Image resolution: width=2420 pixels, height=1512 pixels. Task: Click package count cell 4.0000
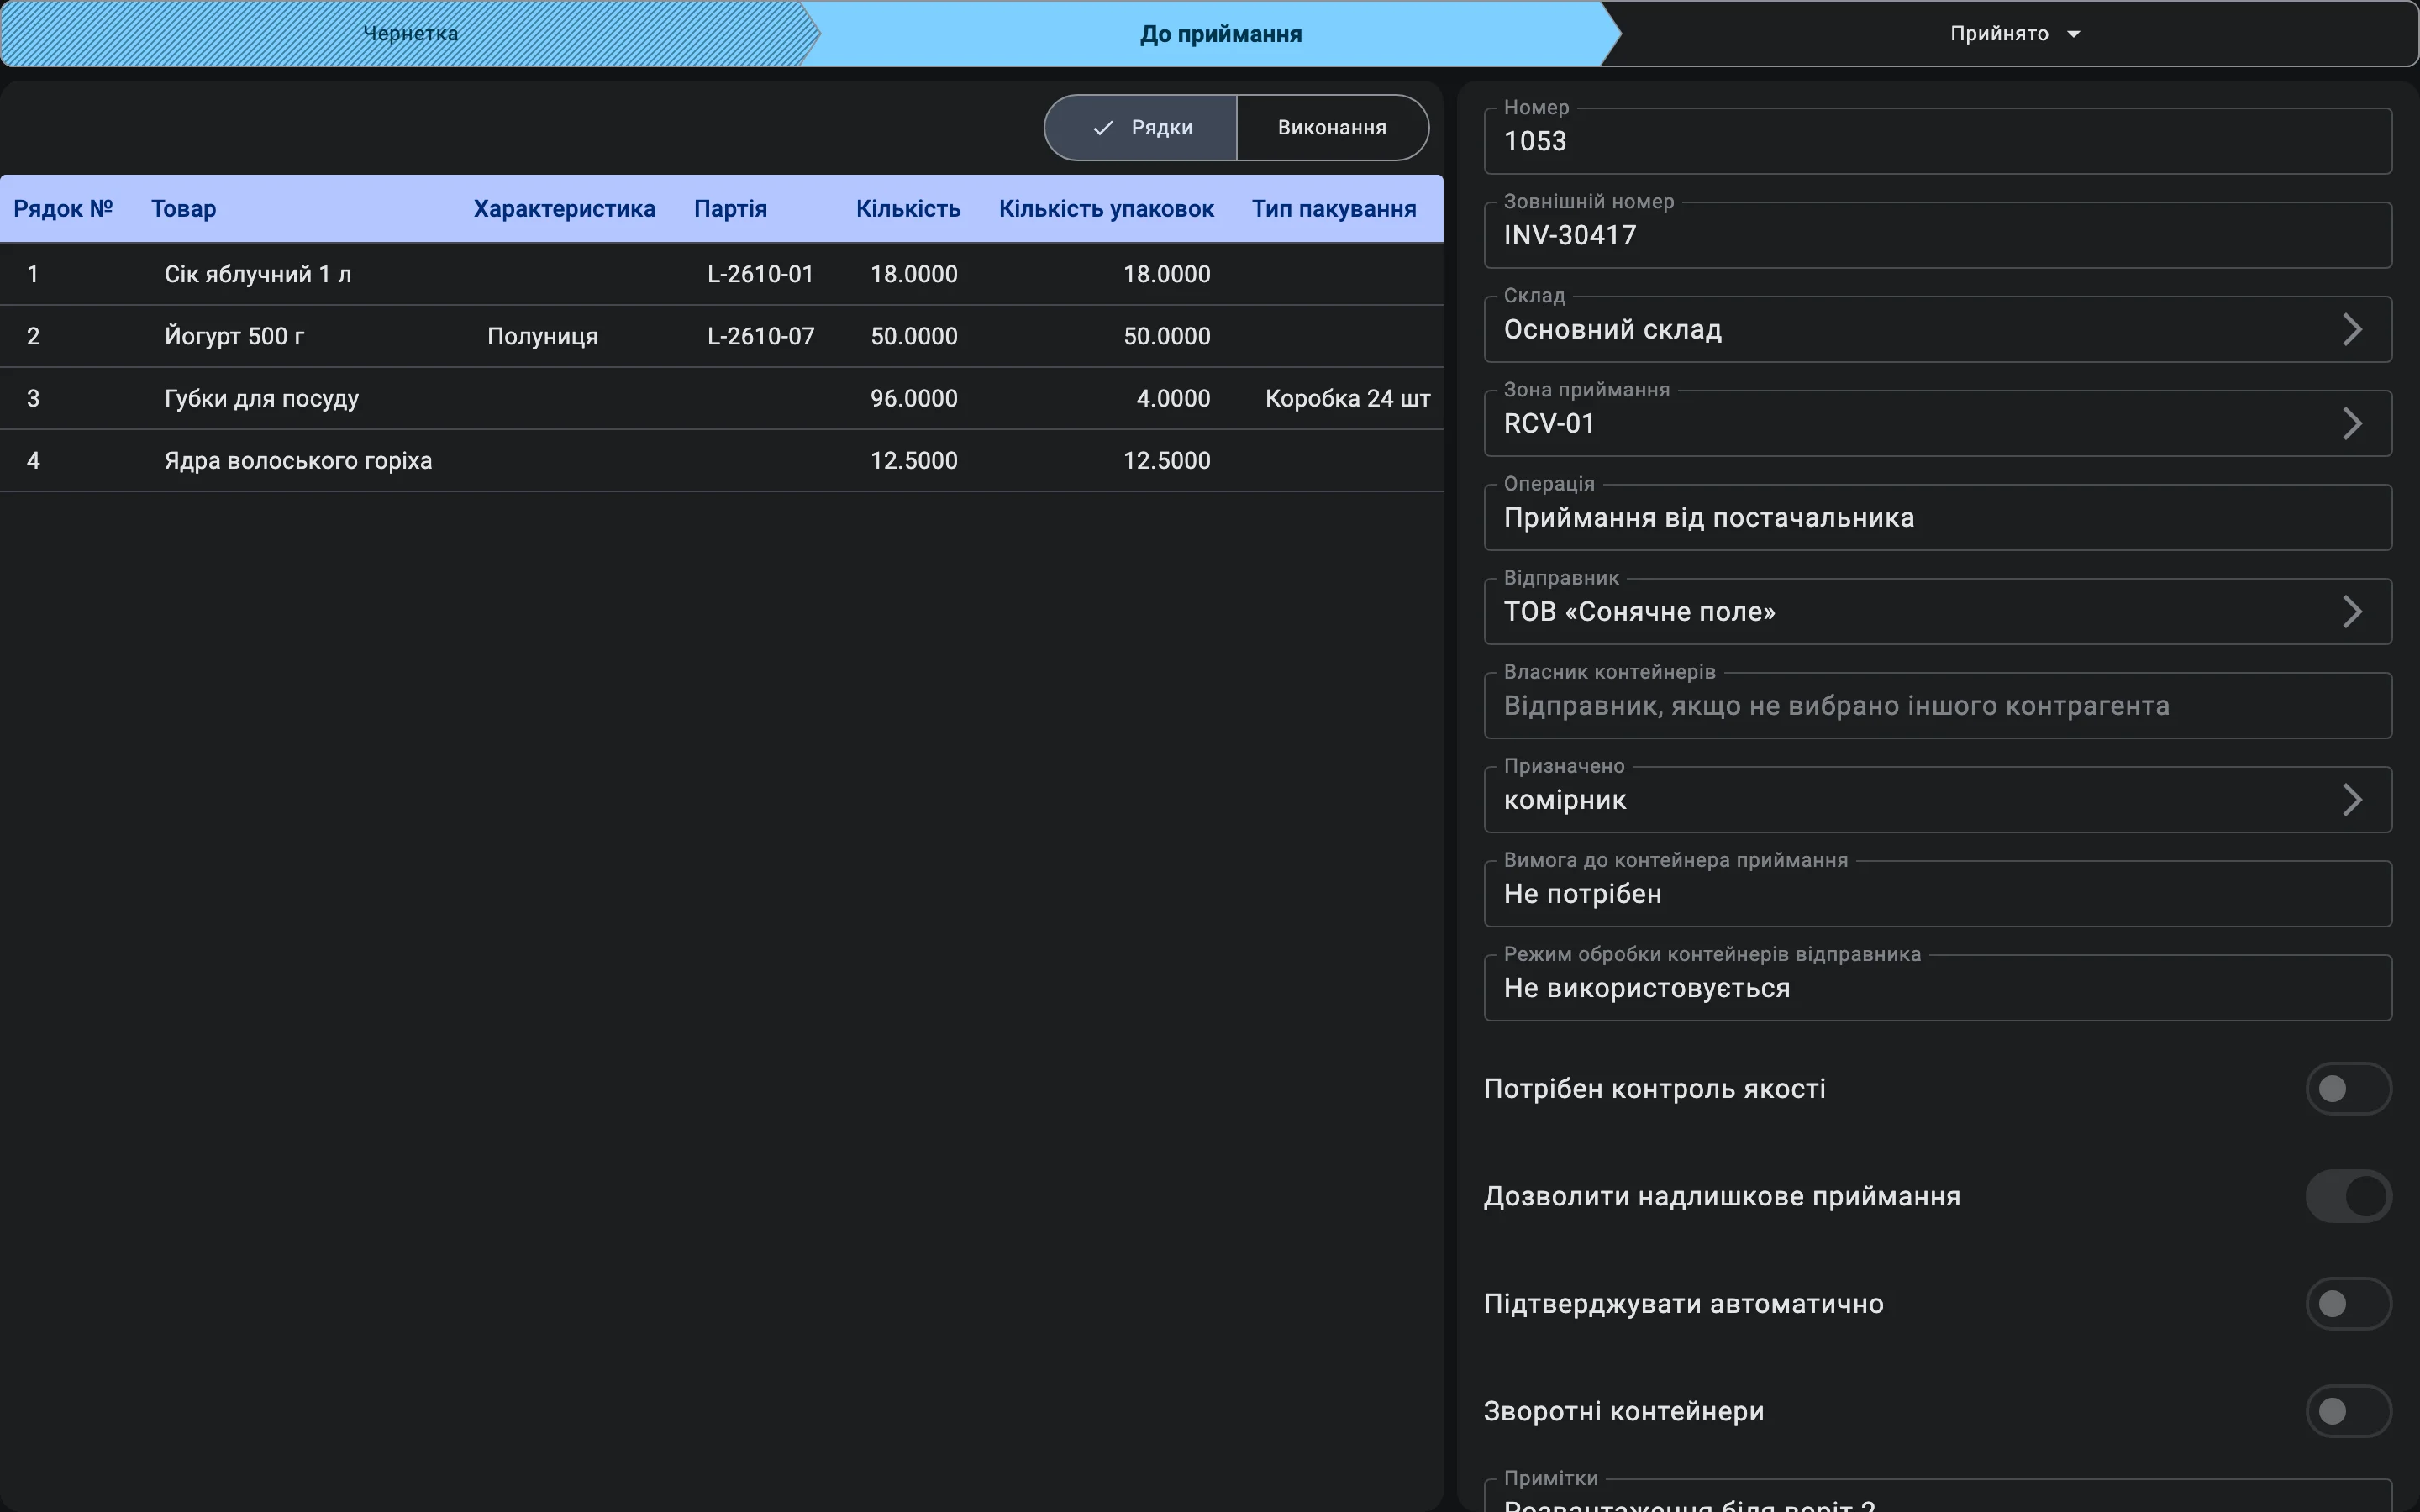tap(1173, 398)
